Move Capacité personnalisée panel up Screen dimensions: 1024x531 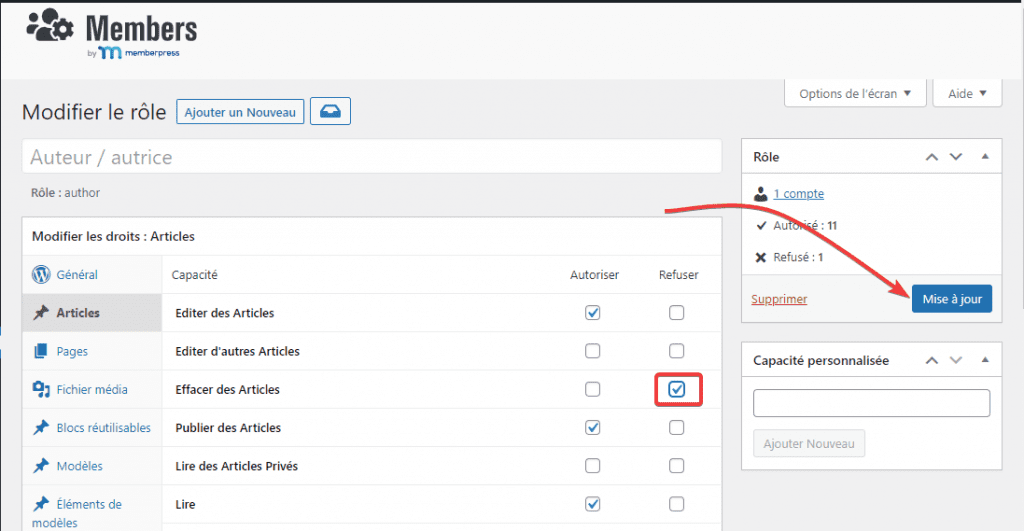pos(932,360)
